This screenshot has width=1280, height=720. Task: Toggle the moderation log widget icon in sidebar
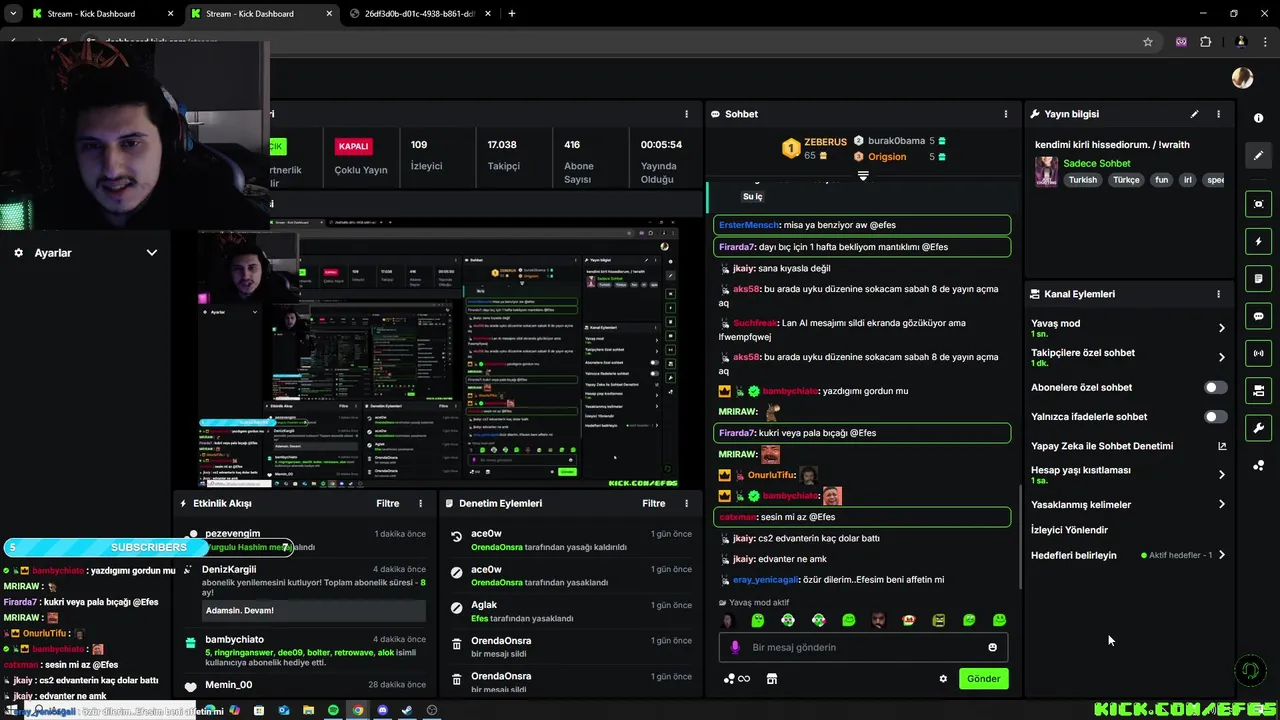tap(1258, 278)
